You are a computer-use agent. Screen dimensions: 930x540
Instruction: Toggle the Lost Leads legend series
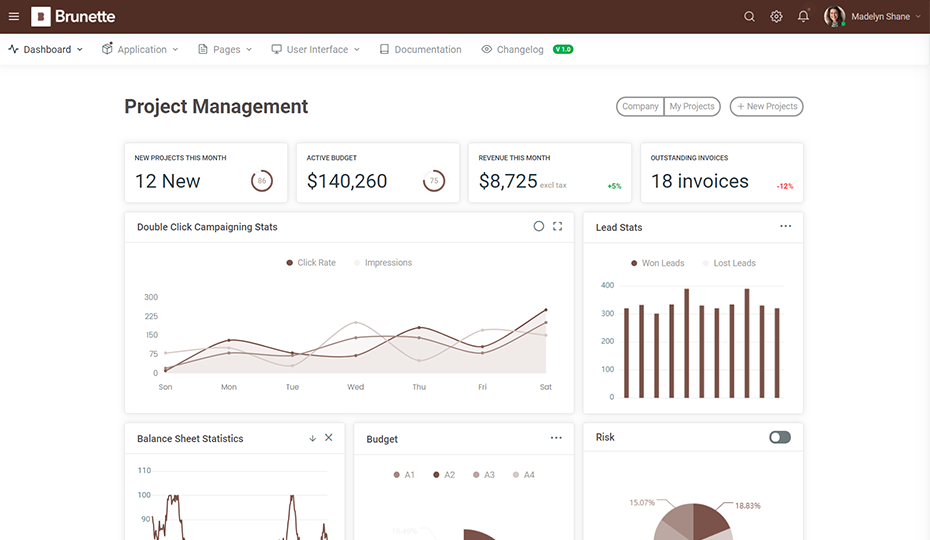(x=729, y=263)
